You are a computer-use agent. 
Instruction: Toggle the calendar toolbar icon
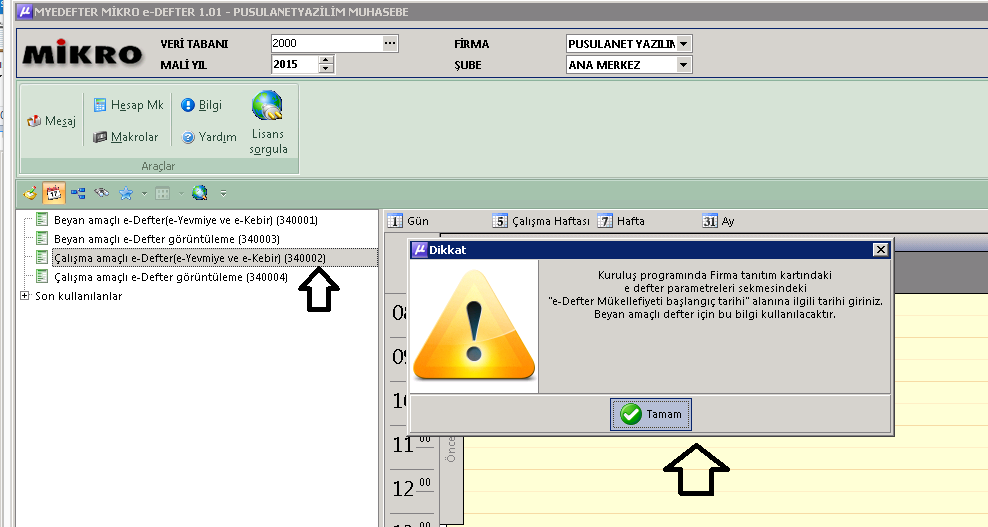[x=54, y=193]
